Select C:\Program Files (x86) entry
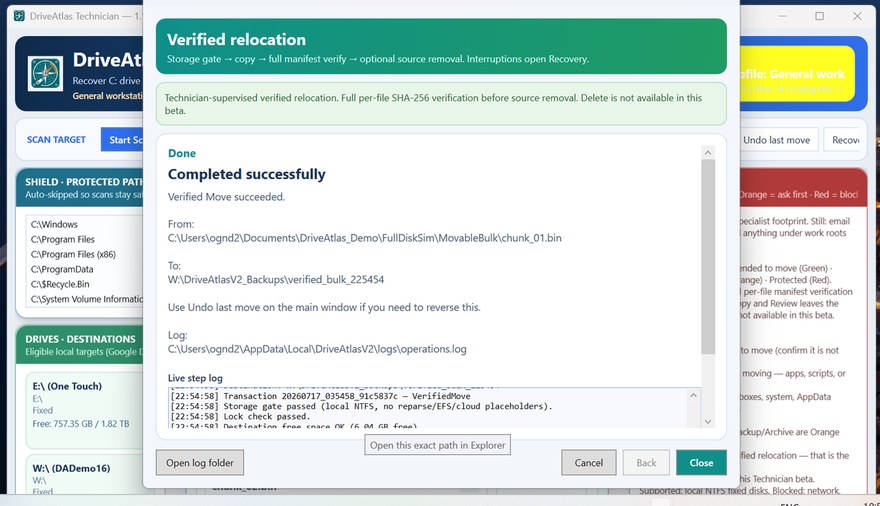This screenshot has height=506, width=880. coord(74,254)
